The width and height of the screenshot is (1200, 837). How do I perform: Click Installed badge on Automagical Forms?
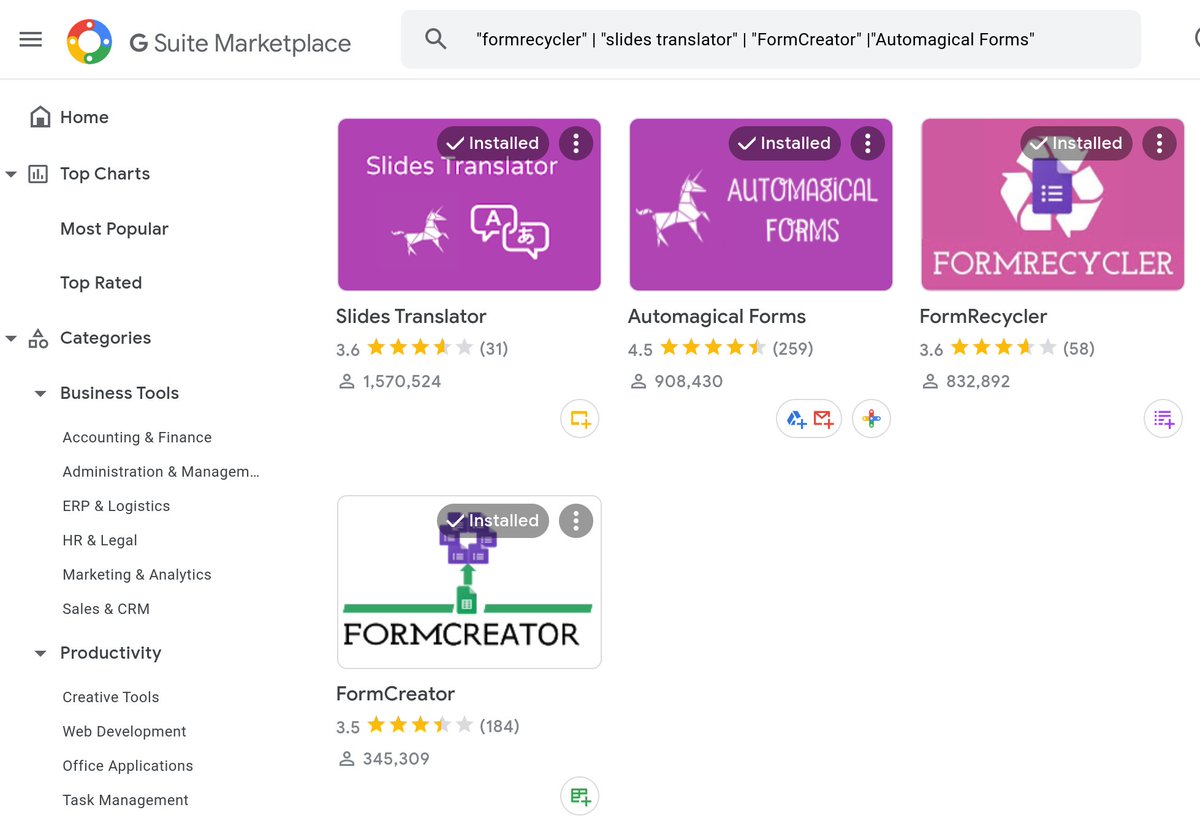tap(784, 143)
